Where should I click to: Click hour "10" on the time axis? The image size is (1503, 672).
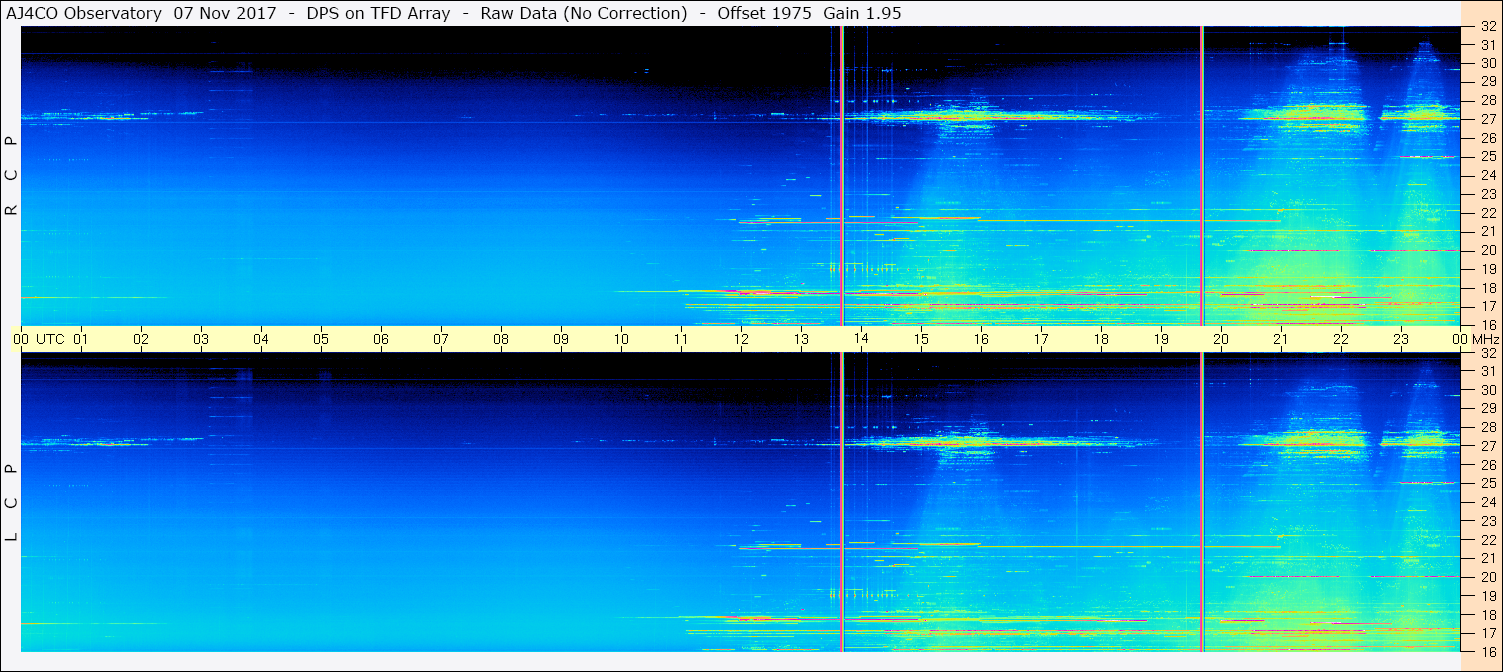pyautogui.click(x=621, y=339)
